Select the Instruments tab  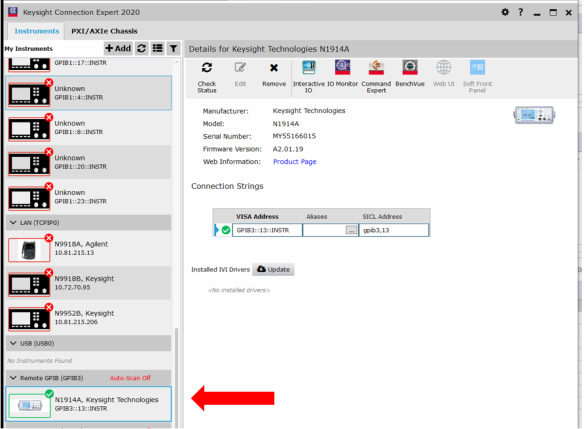(x=36, y=31)
